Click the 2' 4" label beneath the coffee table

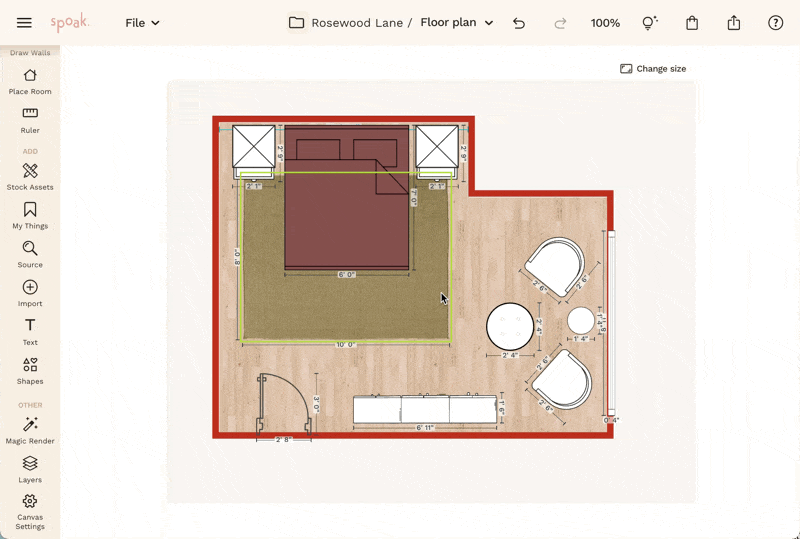pos(510,355)
